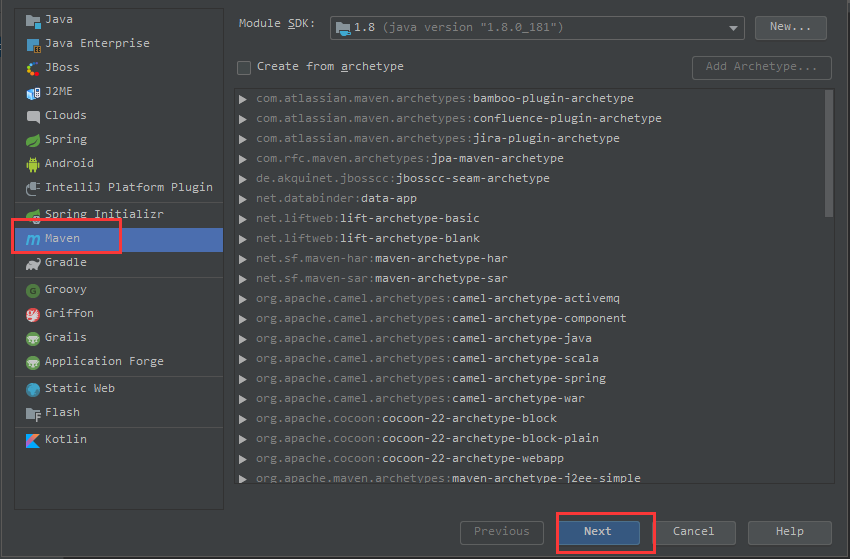Pick the Groovy icon
The image size is (850, 559).
pos(33,291)
